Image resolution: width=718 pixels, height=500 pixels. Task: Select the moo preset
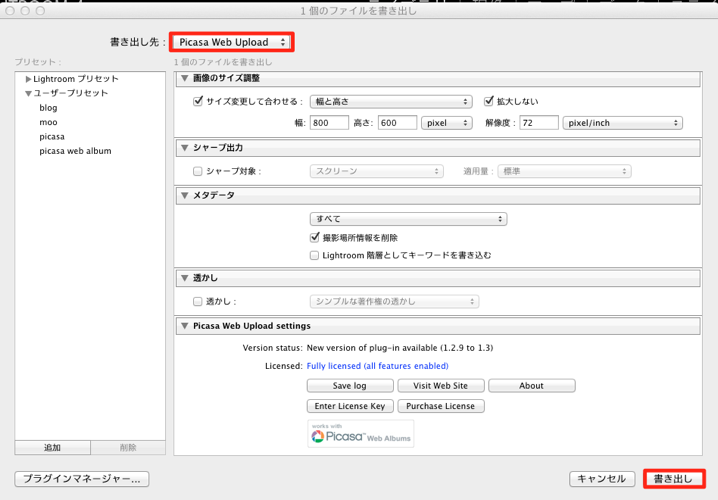[48, 122]
